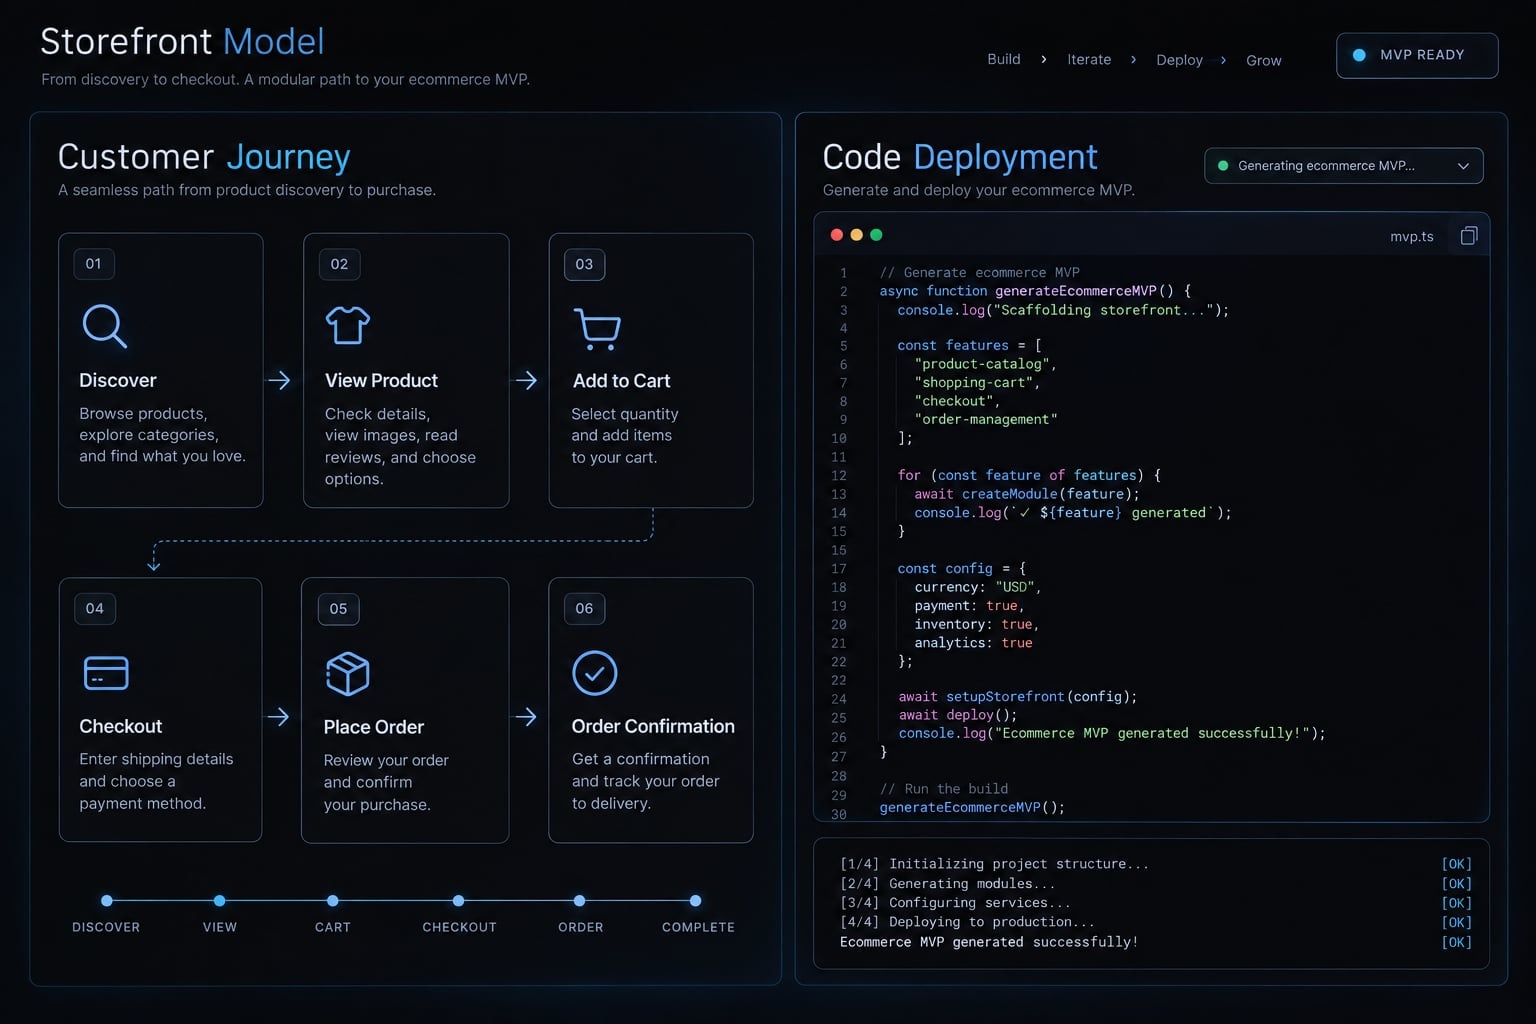The height and width of the screenshot is (1024, 1536).
Task: Click the green window dot in code editor
Action: click(876, 235)
